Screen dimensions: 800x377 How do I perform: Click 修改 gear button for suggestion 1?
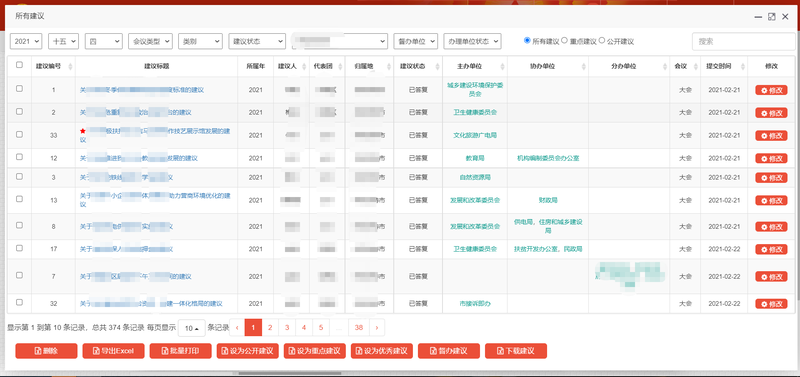click(771, 90)
